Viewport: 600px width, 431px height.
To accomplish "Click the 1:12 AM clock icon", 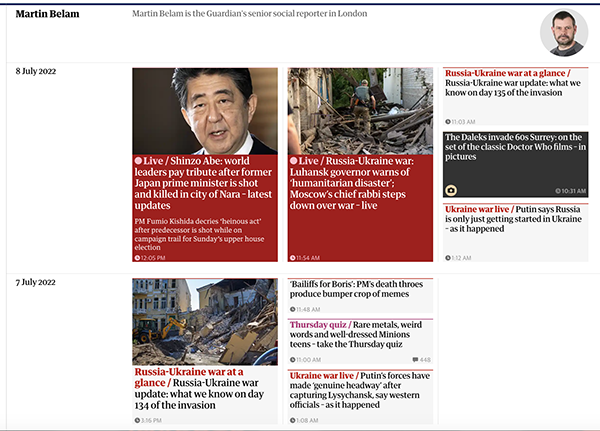I will click(x=448, y=258).
